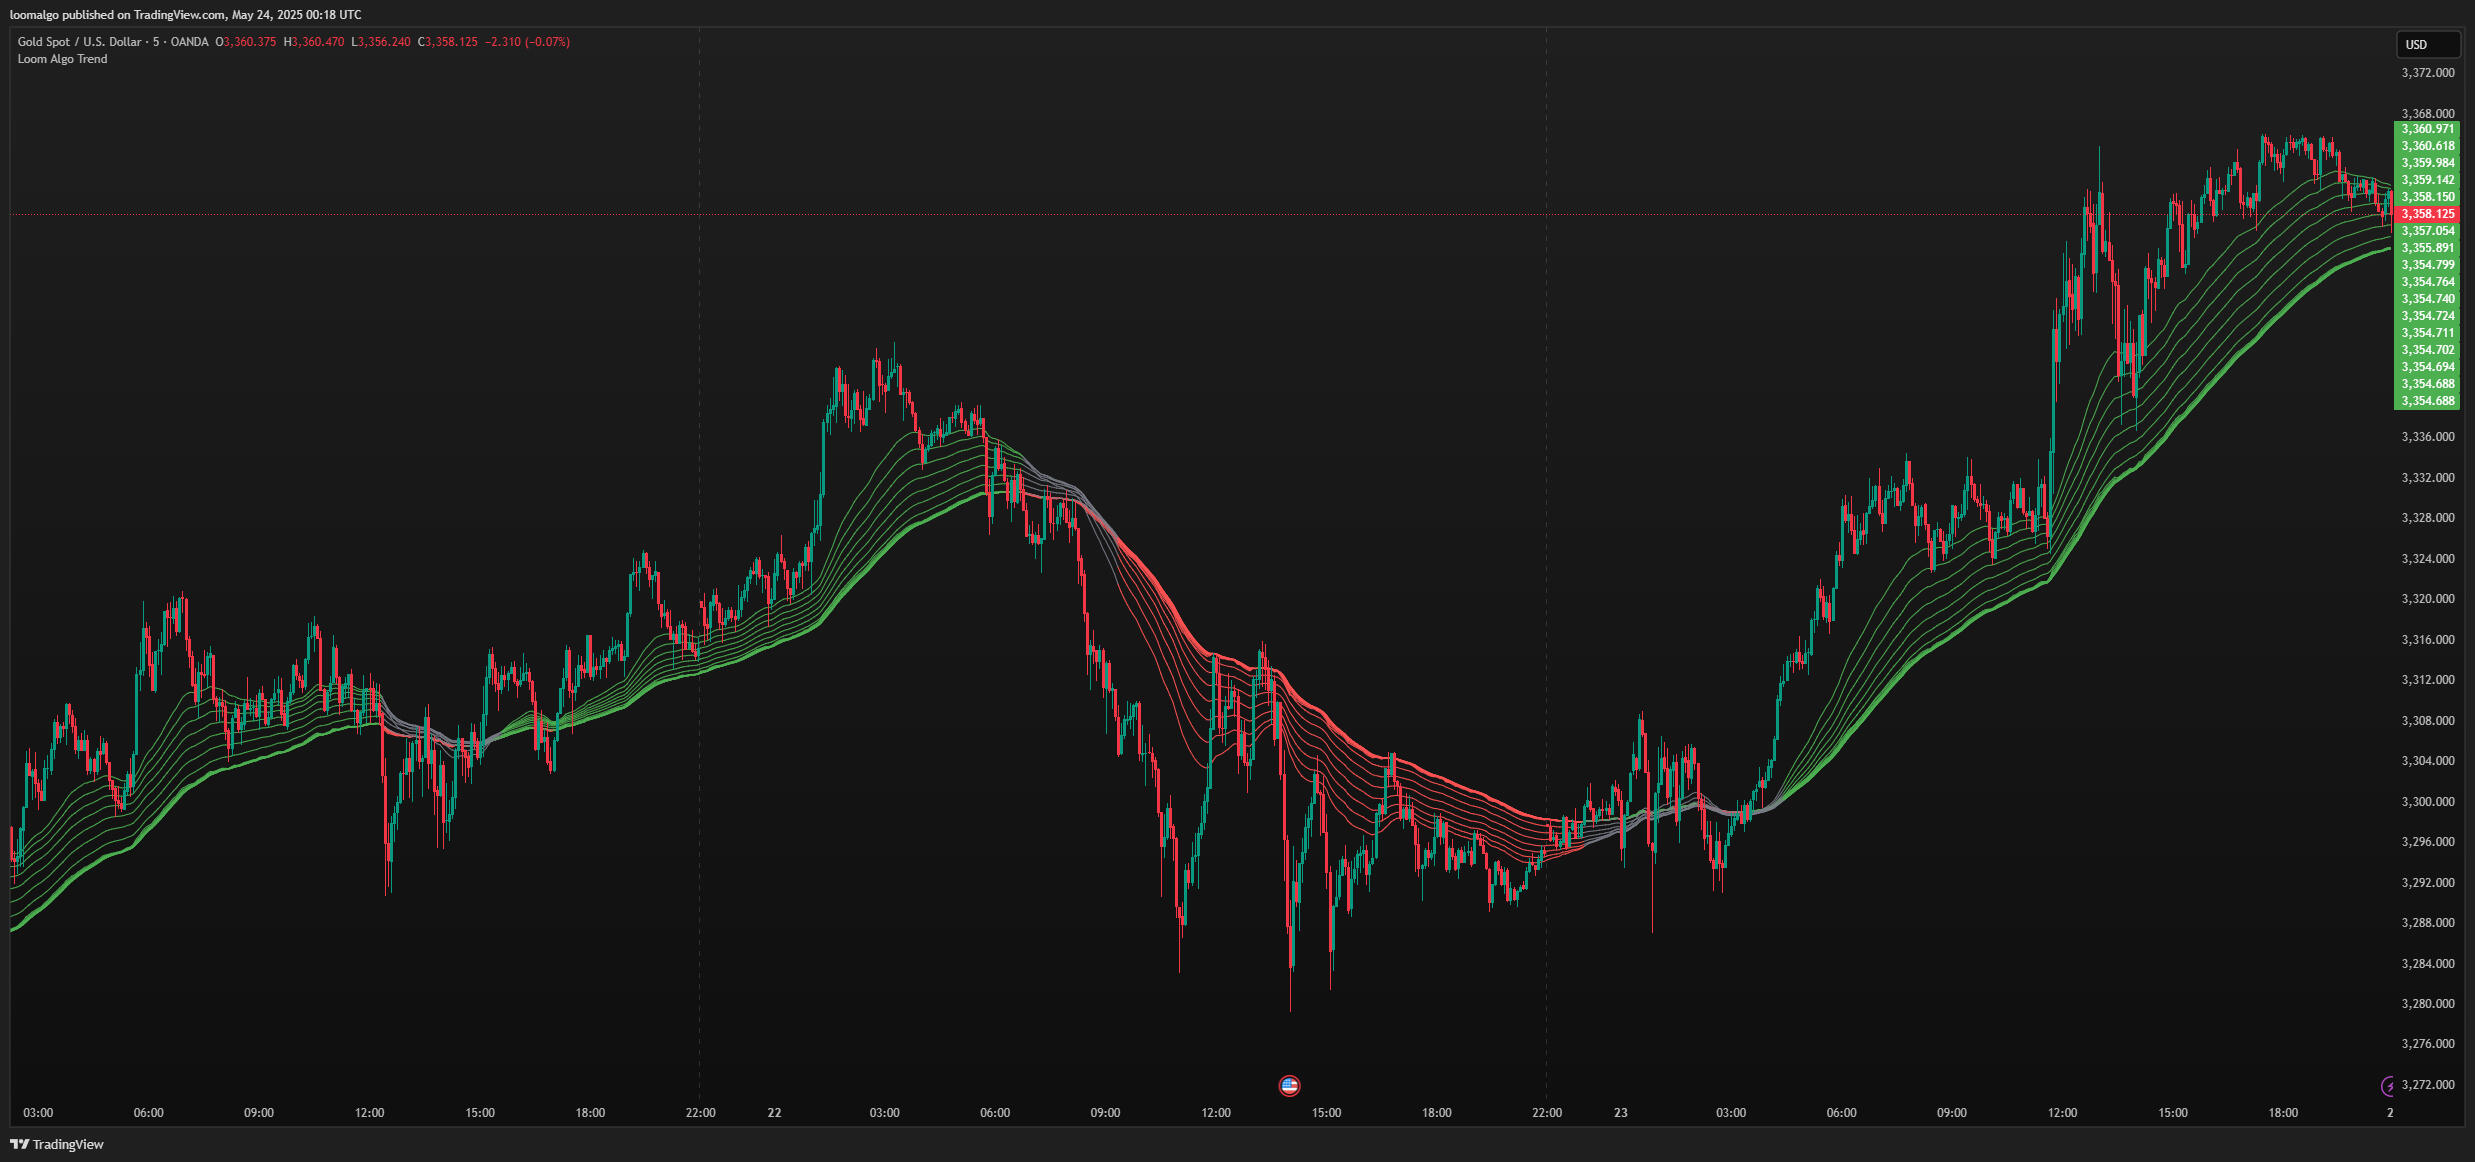Click the loomalgo published on TradingView.com header

coord(186,15)
